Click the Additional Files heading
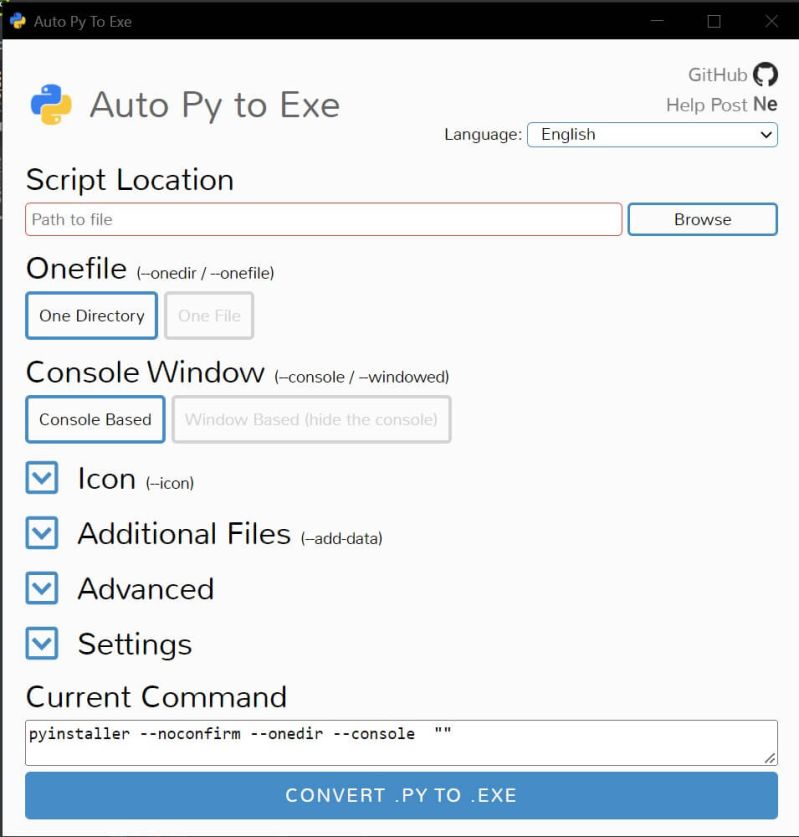Viewport: 799px width, 837px height. (184, 533)
